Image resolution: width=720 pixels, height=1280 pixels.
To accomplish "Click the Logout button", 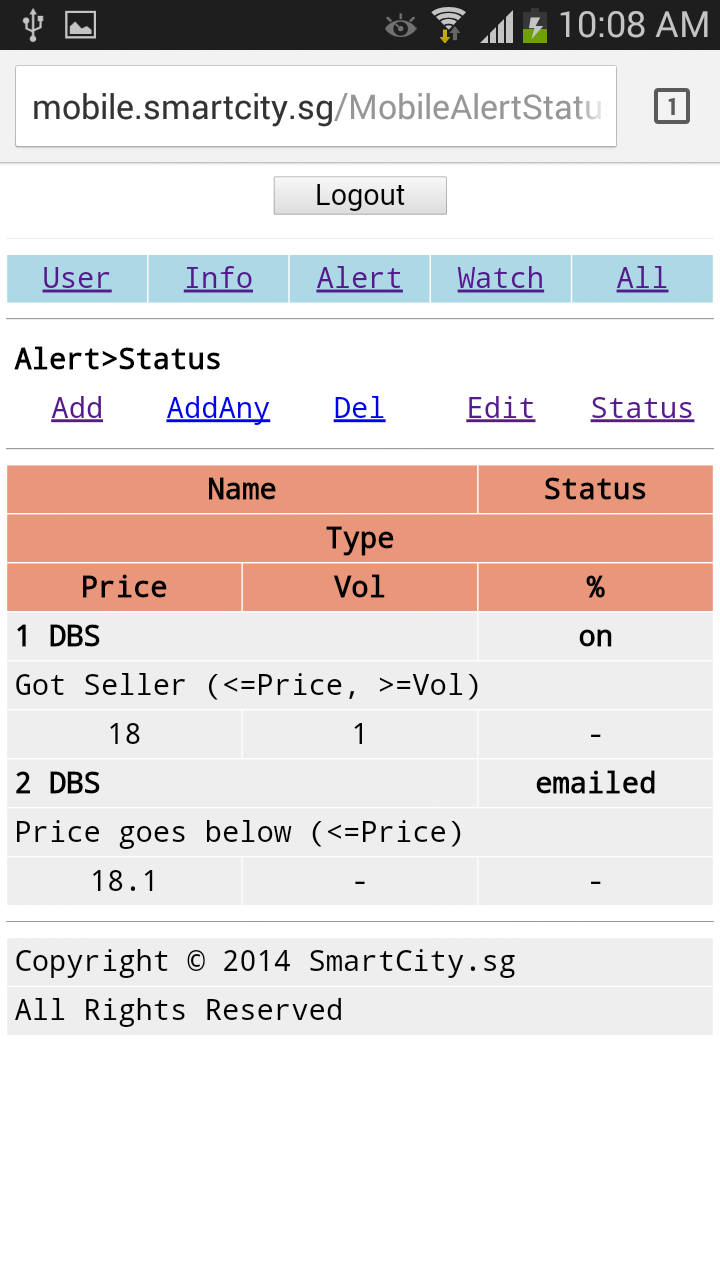I will tap(360, 195).
